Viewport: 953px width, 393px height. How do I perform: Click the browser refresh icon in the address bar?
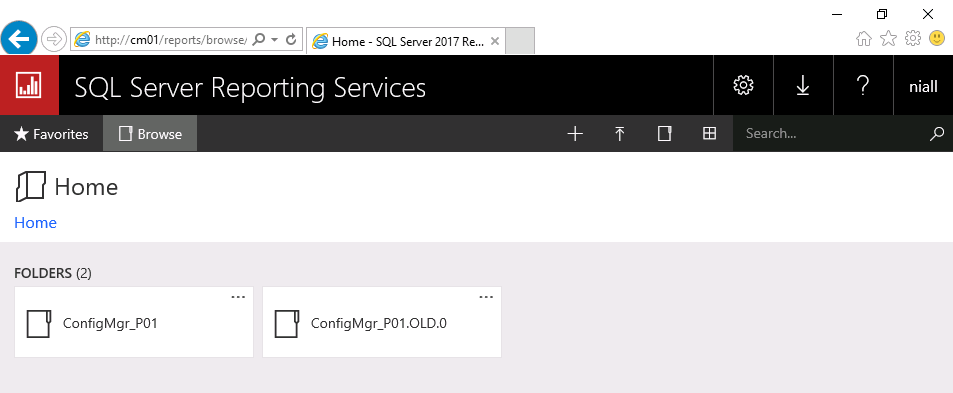pos(291,39)
